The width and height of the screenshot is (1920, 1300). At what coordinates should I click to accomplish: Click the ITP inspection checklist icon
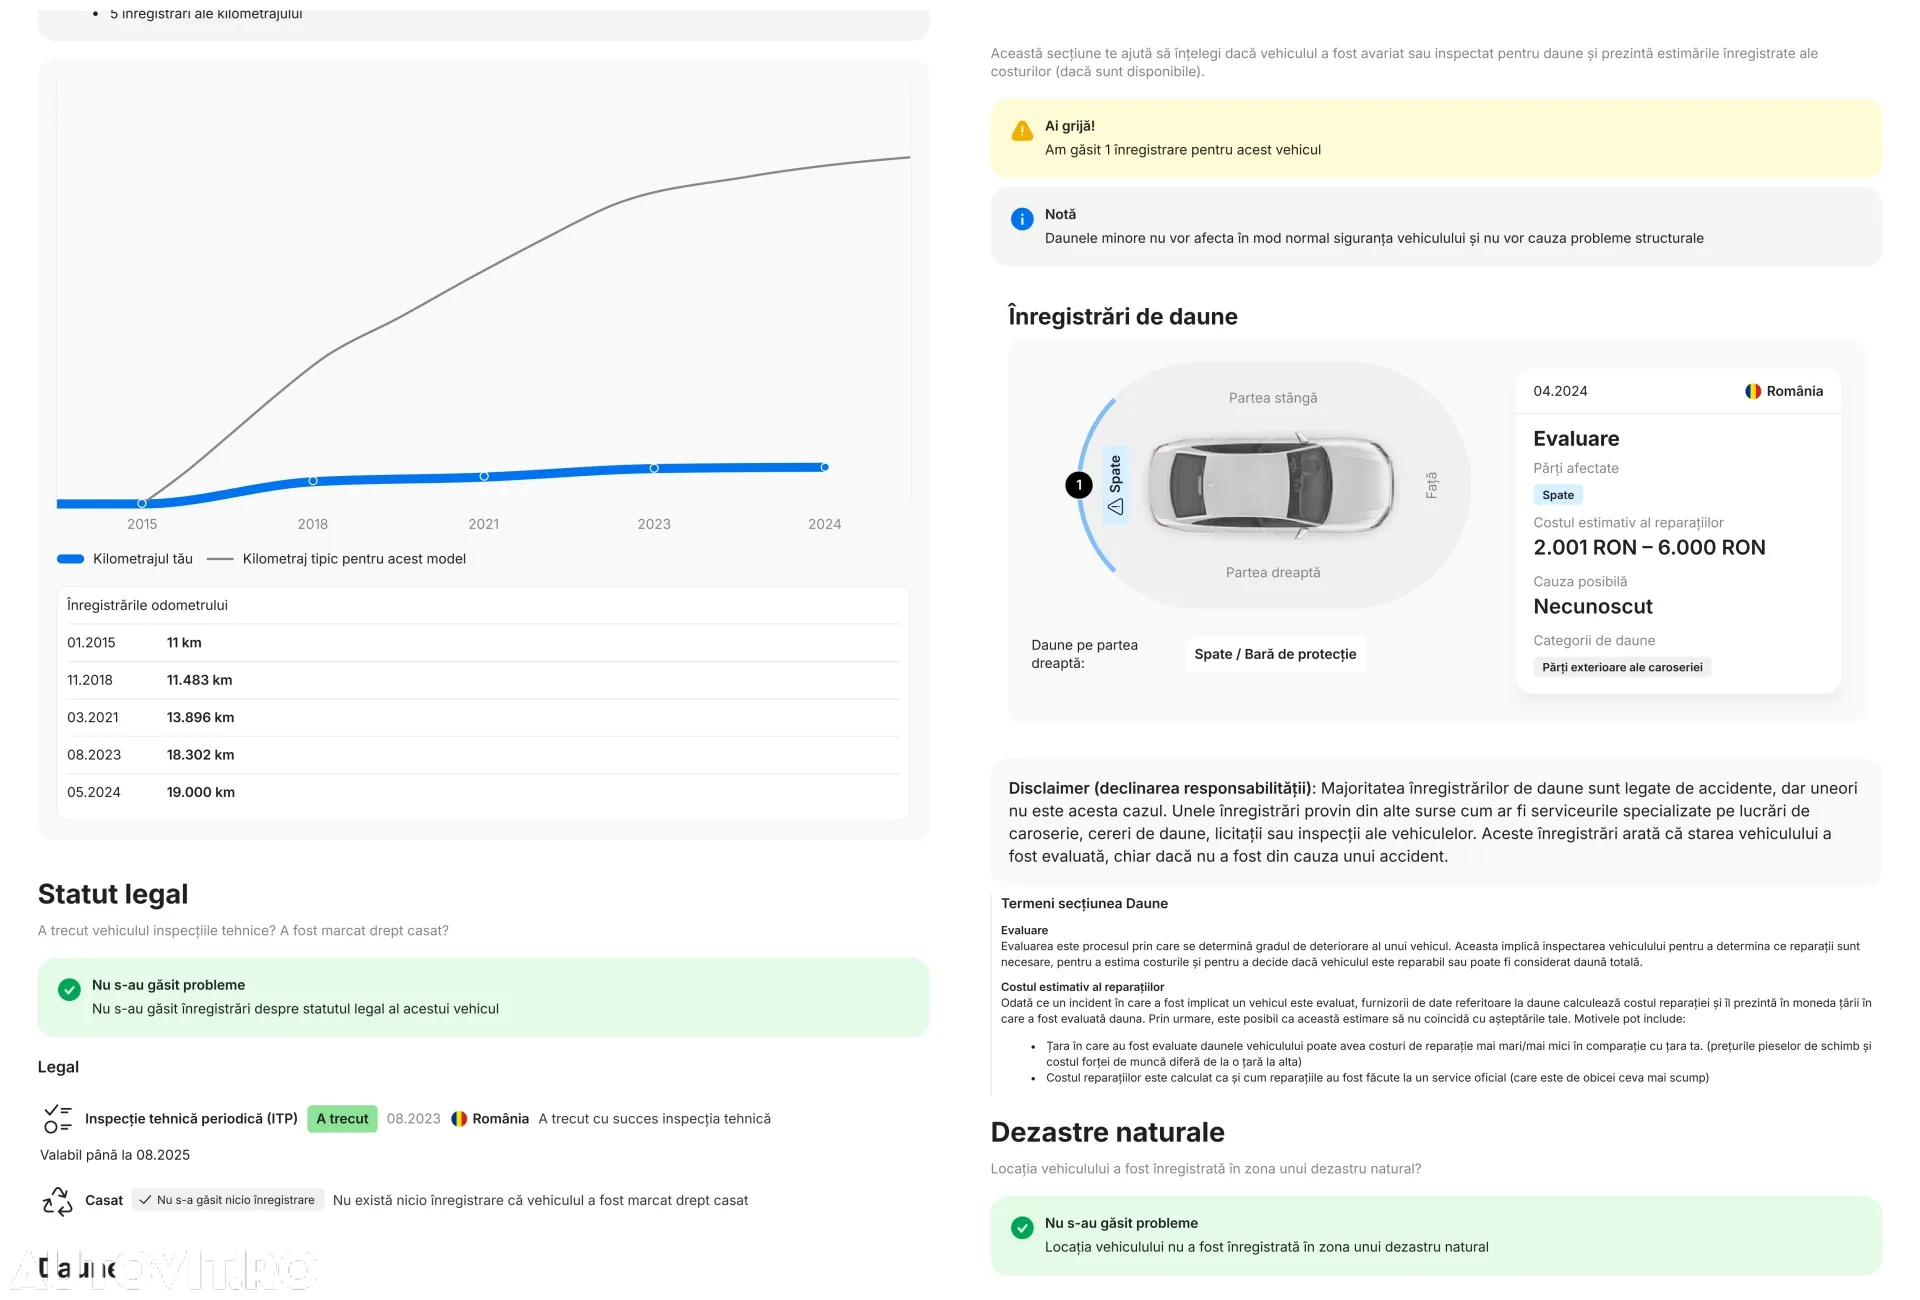pyautogui.click(x=58, y=1118)
